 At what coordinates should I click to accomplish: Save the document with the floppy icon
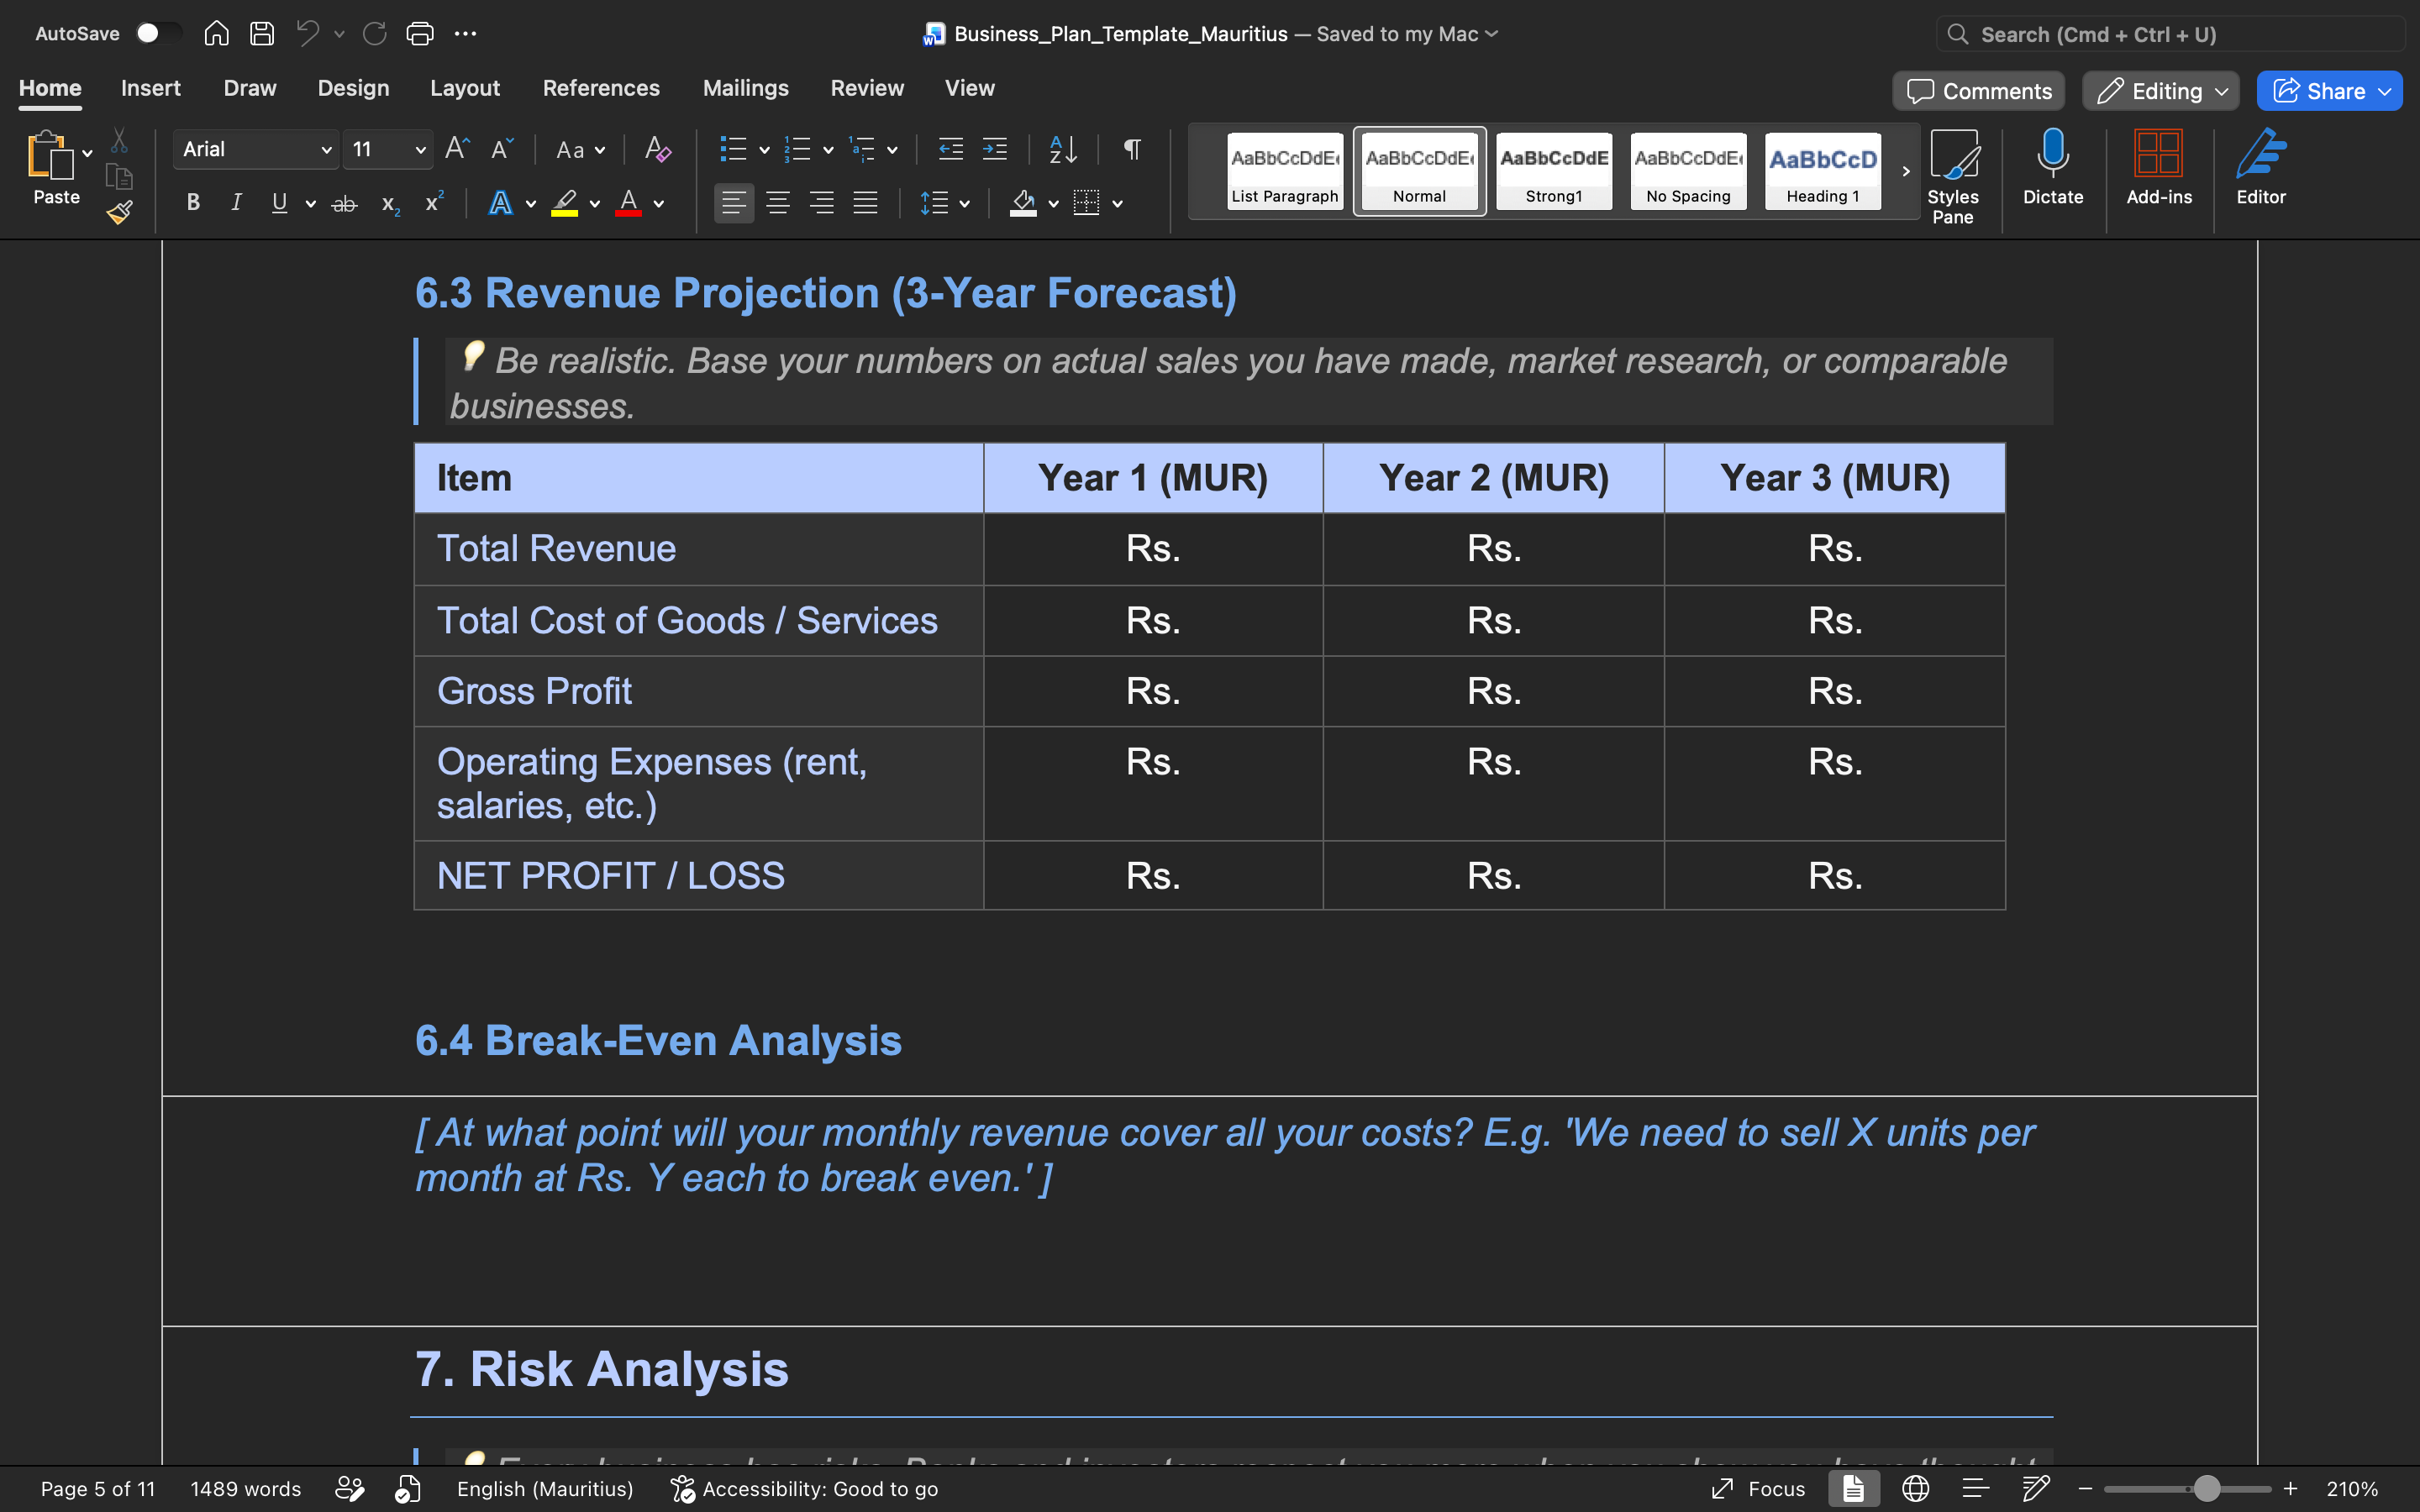pos(262,34)
